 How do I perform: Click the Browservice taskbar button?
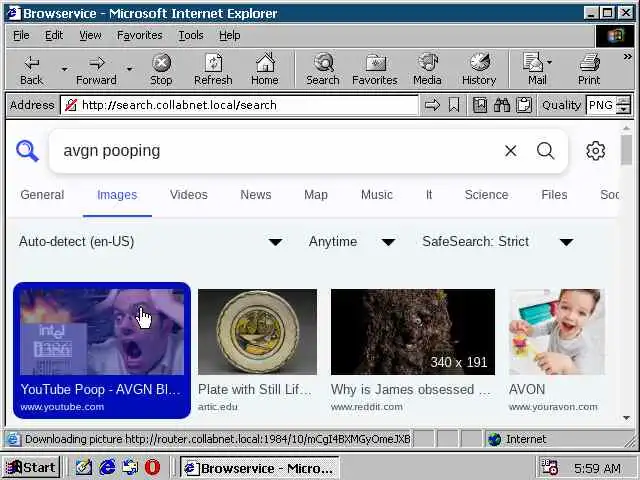click(x=260, y=468)
